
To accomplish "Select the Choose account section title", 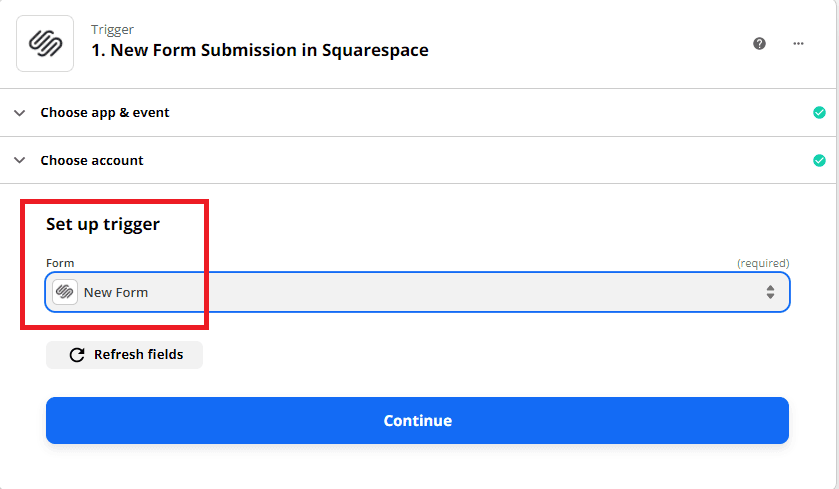I will (x=92, y=160).
